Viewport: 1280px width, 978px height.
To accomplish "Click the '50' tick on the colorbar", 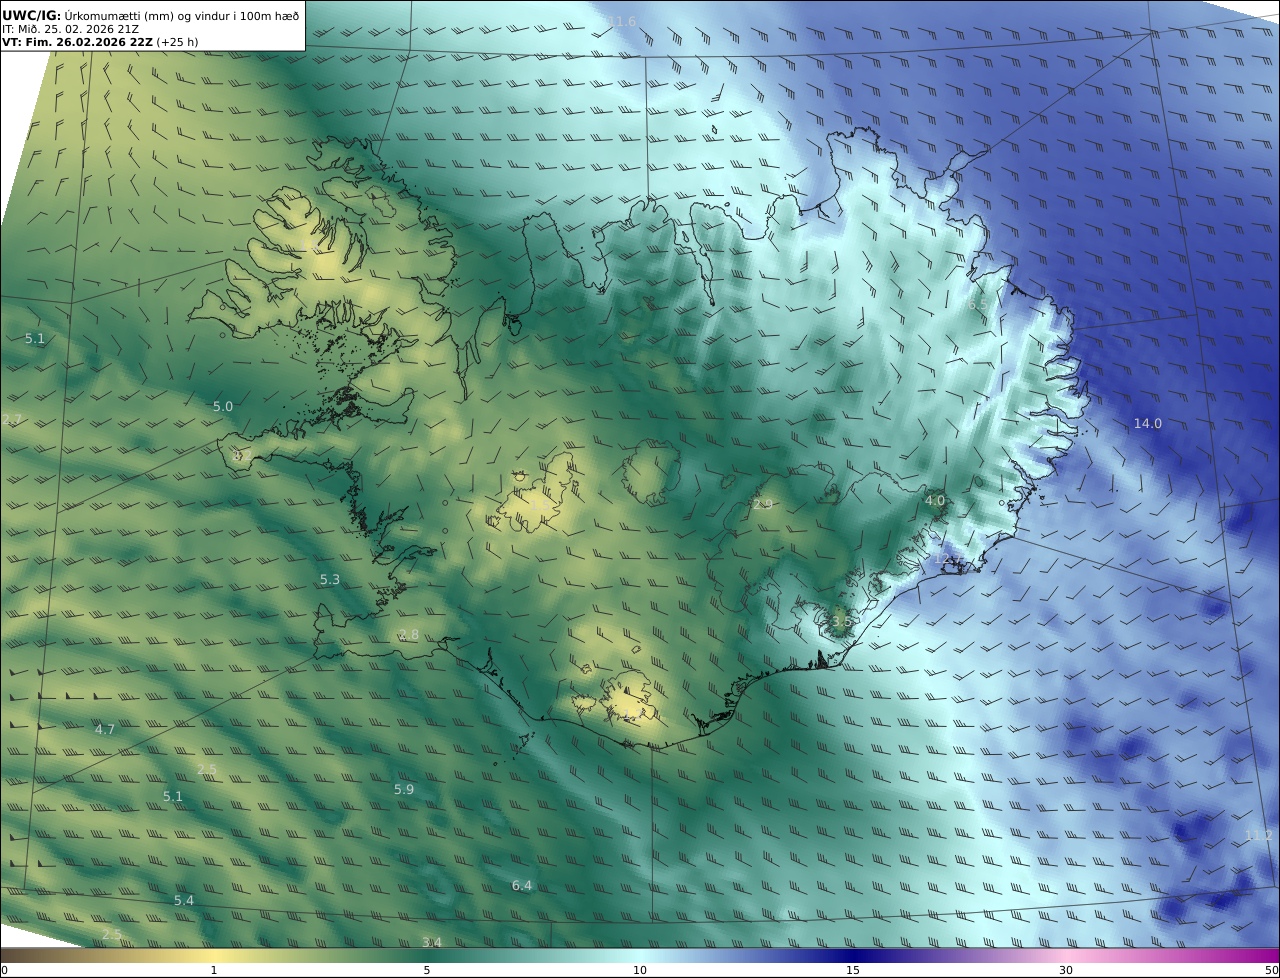I will [x=1271, y=970].
